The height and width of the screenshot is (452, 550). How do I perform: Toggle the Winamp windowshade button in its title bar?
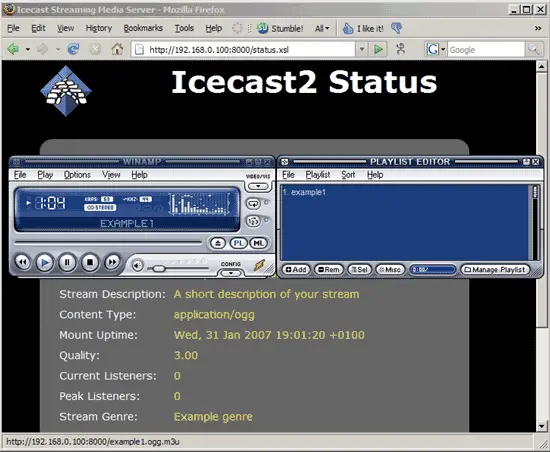(x=258, y=162)
